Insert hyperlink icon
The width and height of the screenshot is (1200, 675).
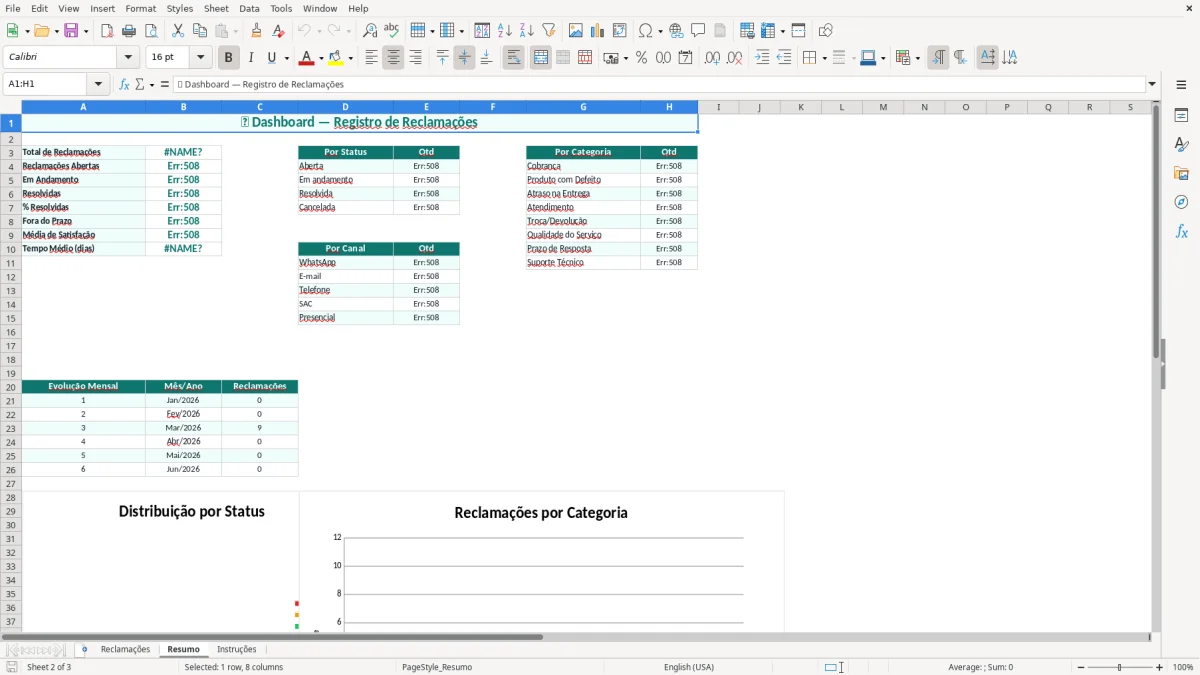click(676, 31)
